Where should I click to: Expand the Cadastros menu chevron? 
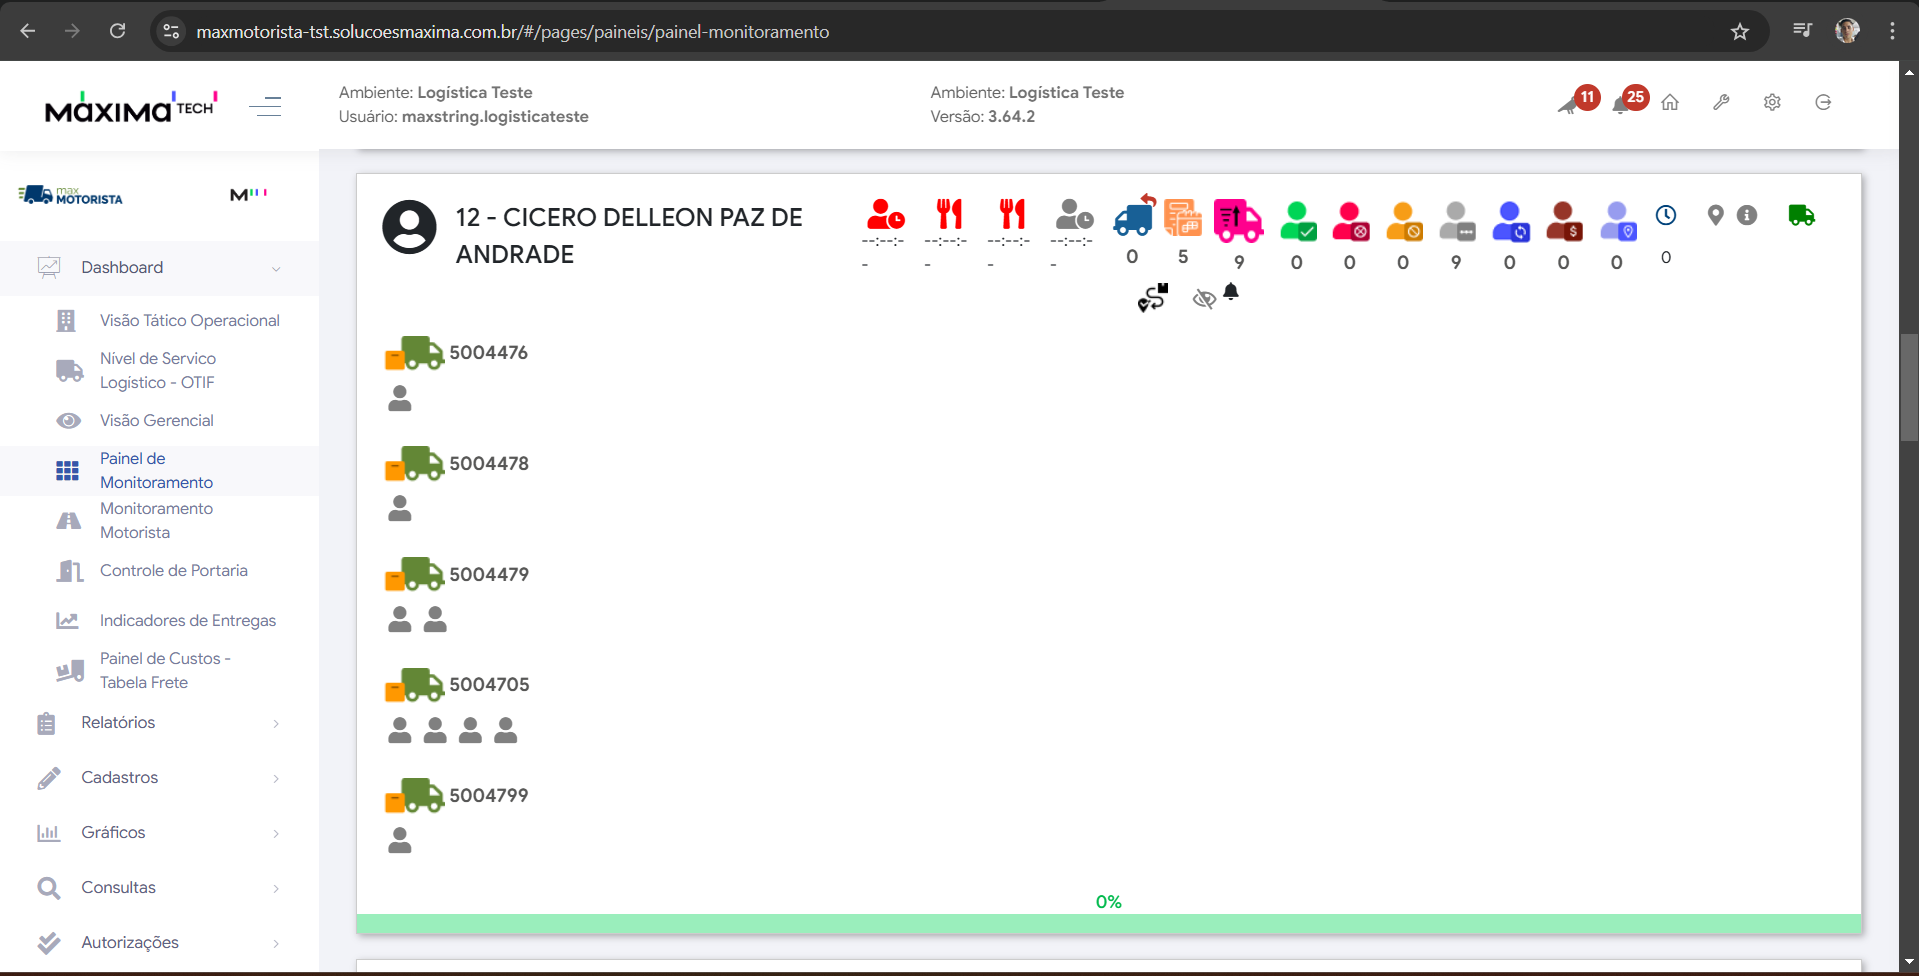pyautogui.click(x=276, y=778)
